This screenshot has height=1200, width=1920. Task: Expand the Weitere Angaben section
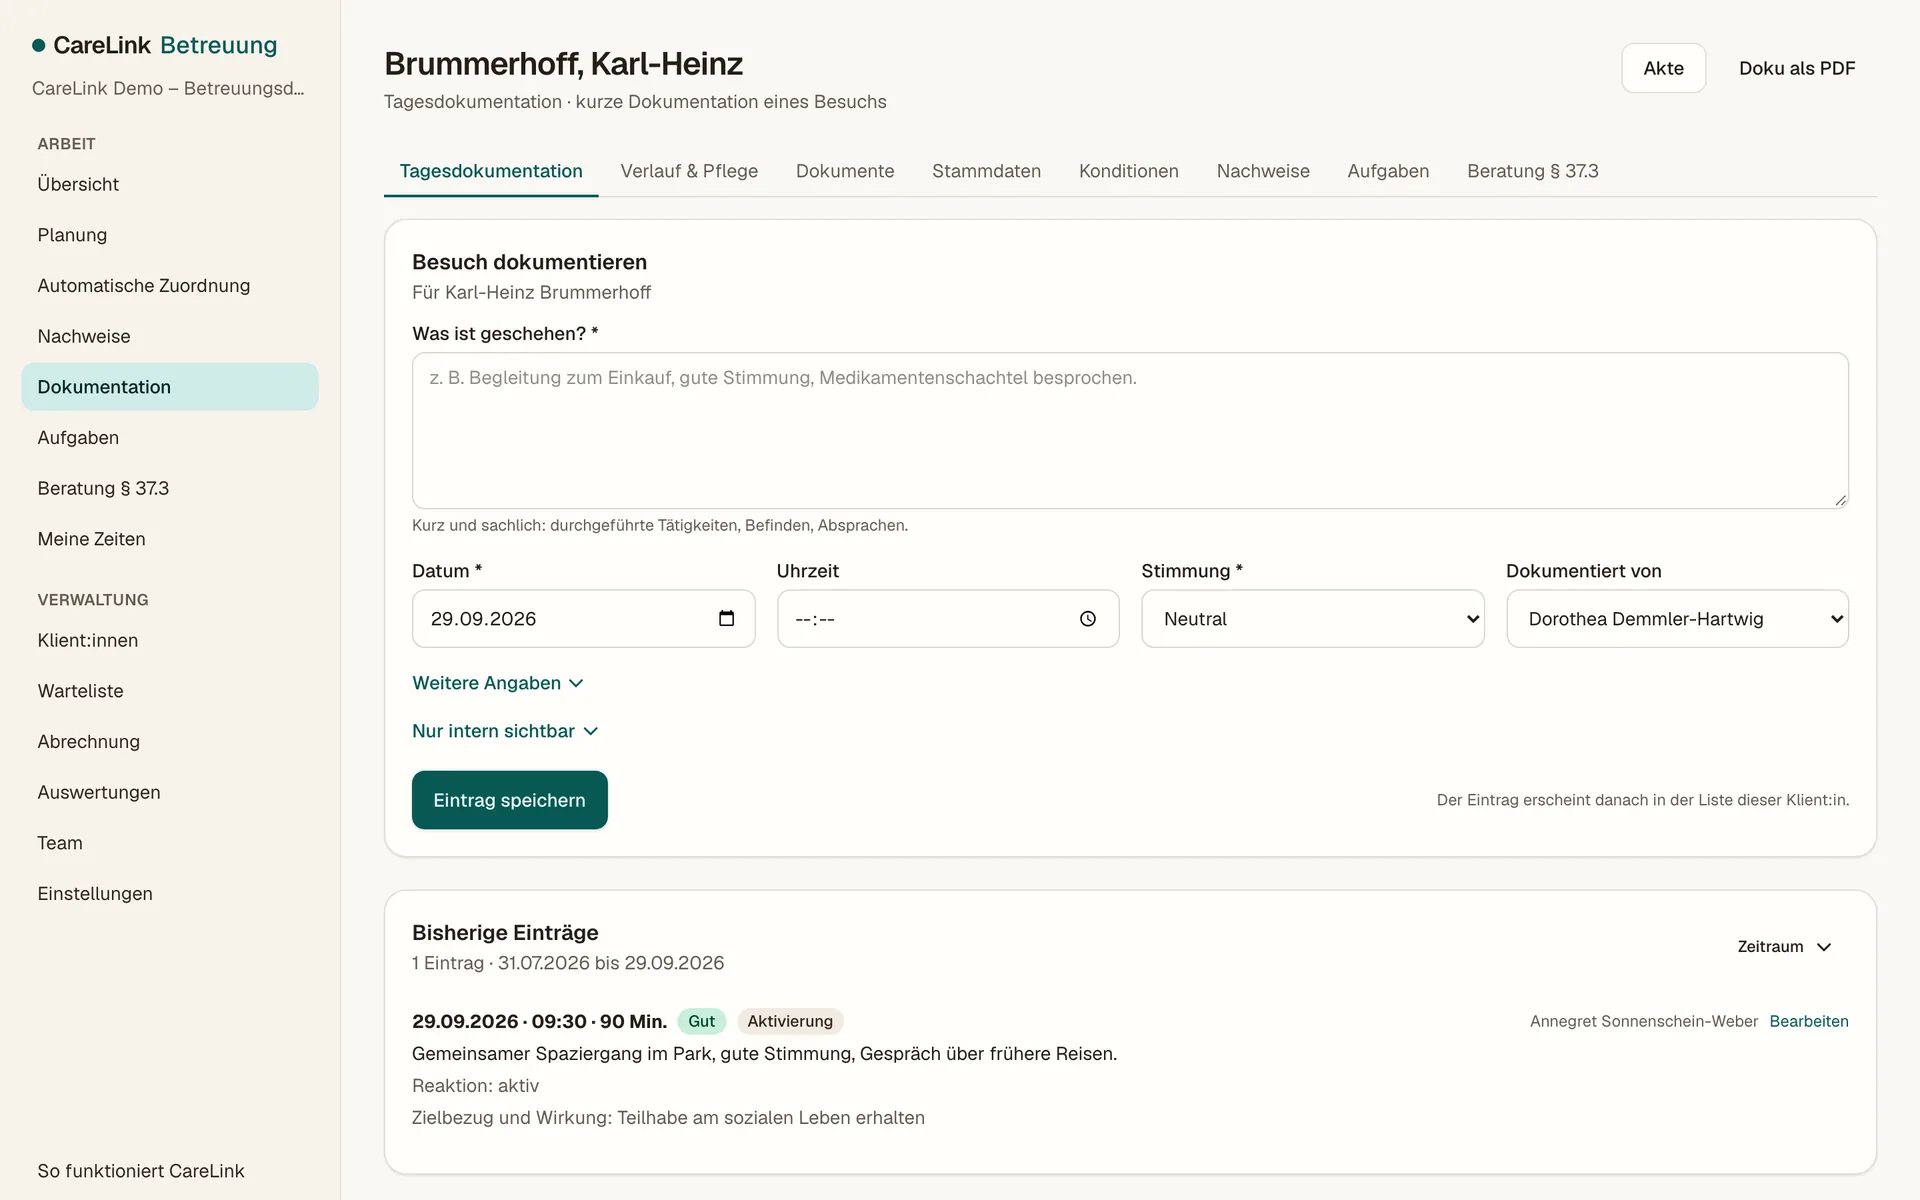[x=498, y=683]
